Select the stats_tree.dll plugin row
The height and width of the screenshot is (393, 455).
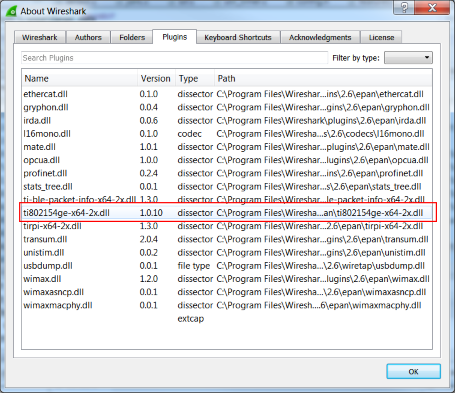[x=227, y=187]
